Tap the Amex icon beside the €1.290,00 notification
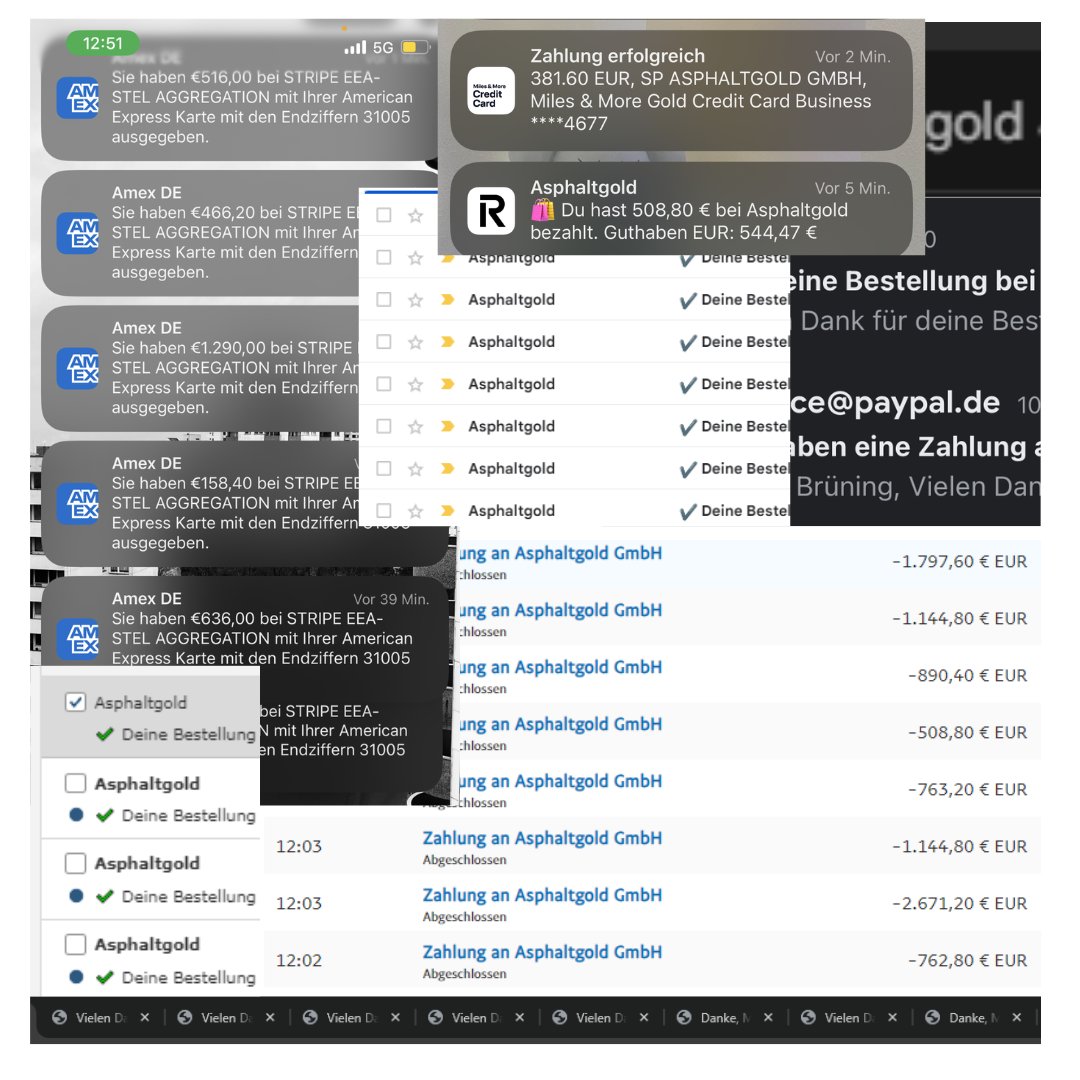 tap(78, 368)
